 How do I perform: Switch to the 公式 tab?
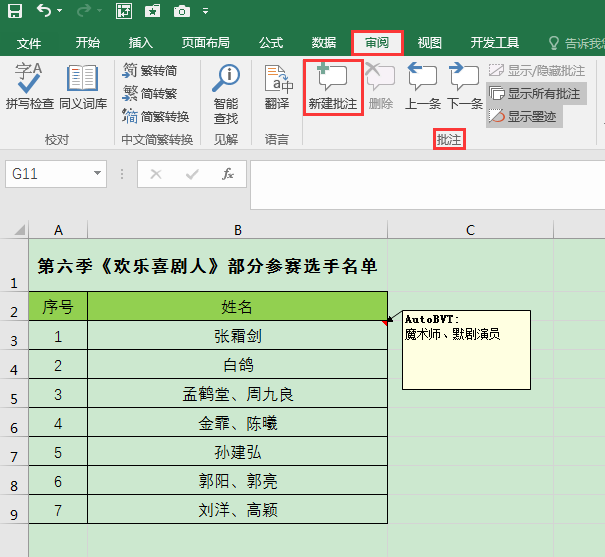click(271, 42)
